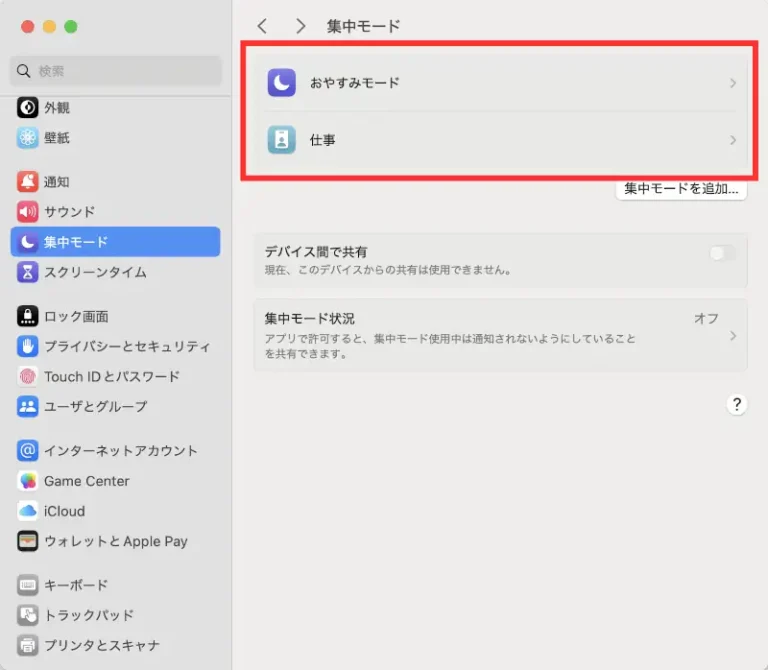Screen dimensions: 768x670
Task: Open help with the question mark button
Action: [737, 405]
